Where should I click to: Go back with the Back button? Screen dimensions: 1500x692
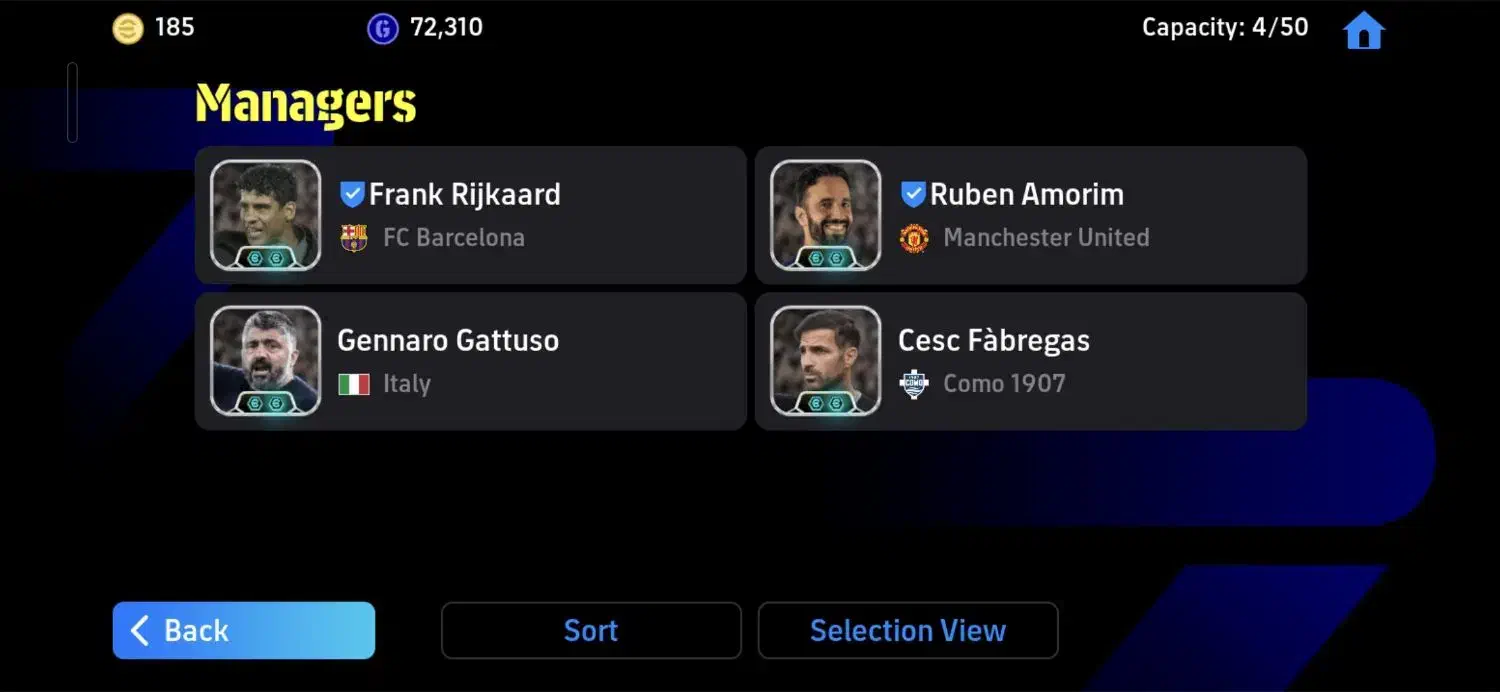pyautogui.click(x=244, y=631)
